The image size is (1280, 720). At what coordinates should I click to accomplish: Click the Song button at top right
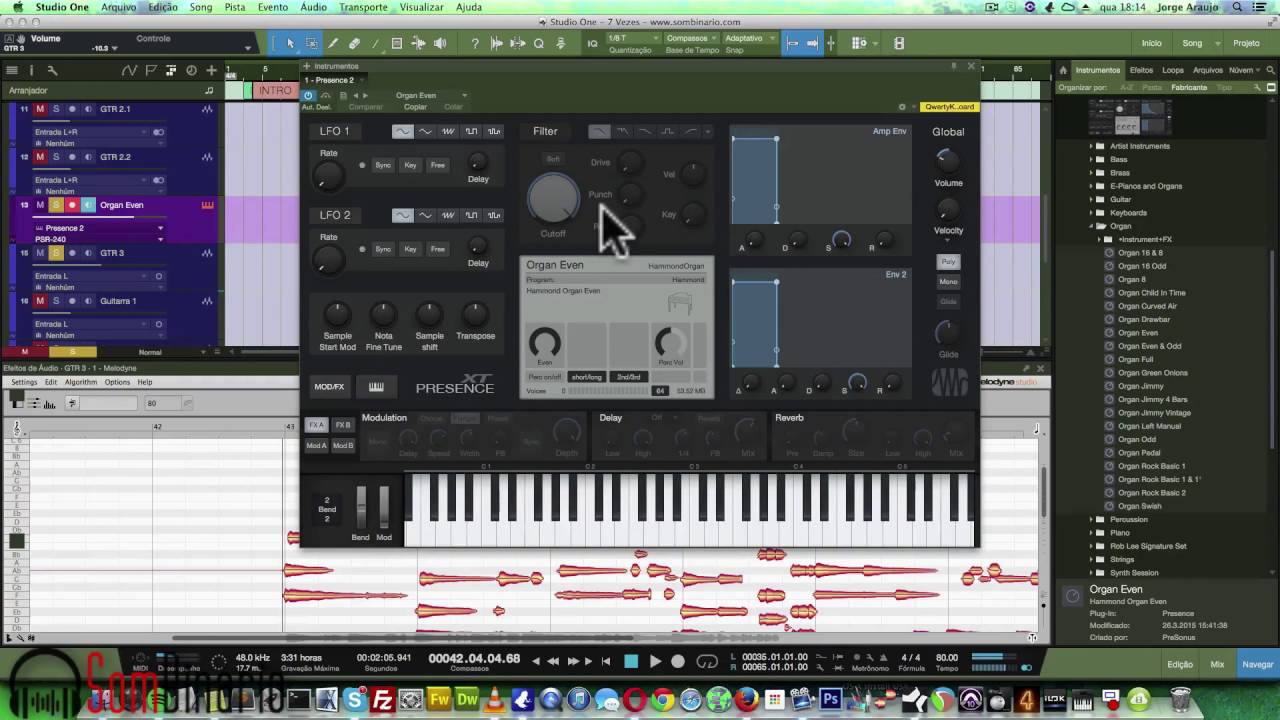1192,43
